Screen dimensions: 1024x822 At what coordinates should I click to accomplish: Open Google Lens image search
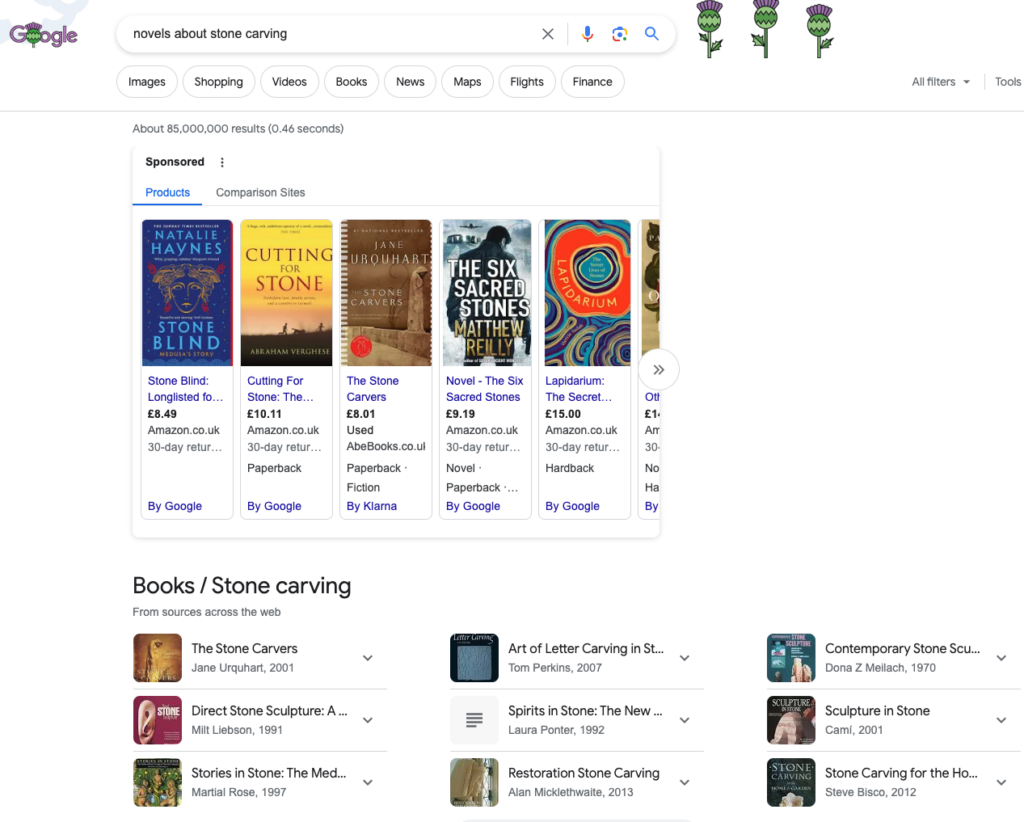tap(620, 34)
